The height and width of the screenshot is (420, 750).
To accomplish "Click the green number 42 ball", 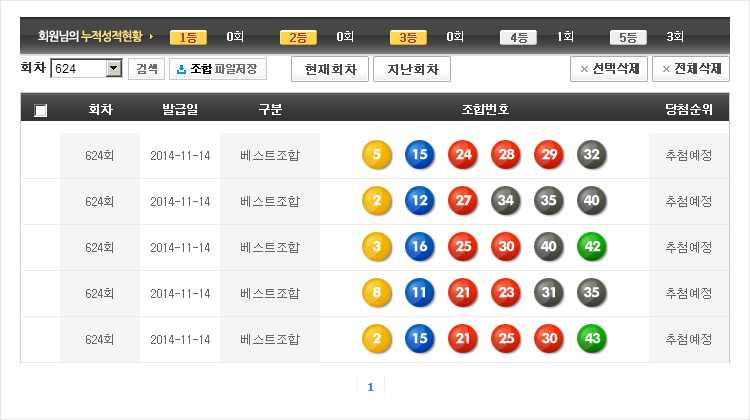I will 592,247.
